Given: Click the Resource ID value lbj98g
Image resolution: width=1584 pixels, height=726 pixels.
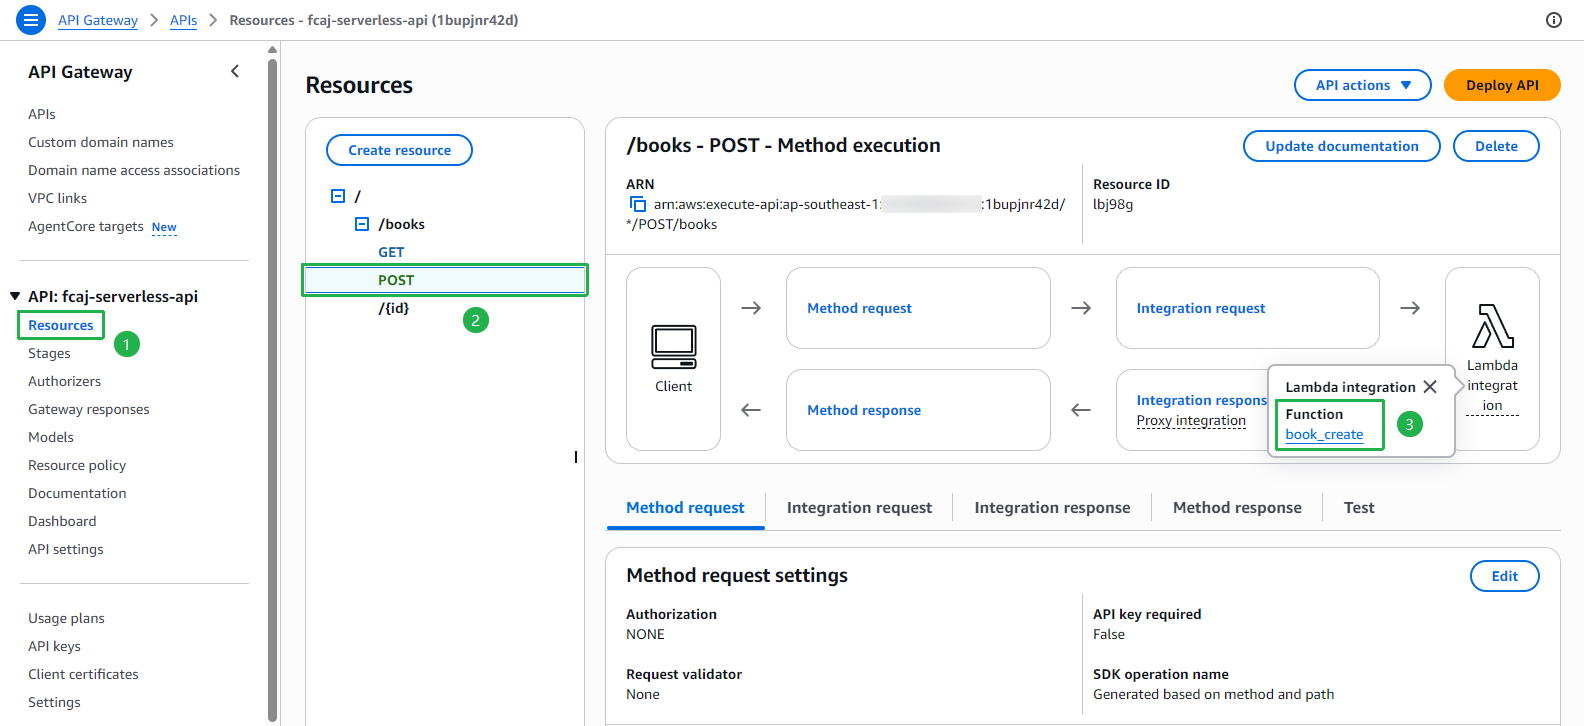Looking at the screenshot, I should coord(1113,204).
